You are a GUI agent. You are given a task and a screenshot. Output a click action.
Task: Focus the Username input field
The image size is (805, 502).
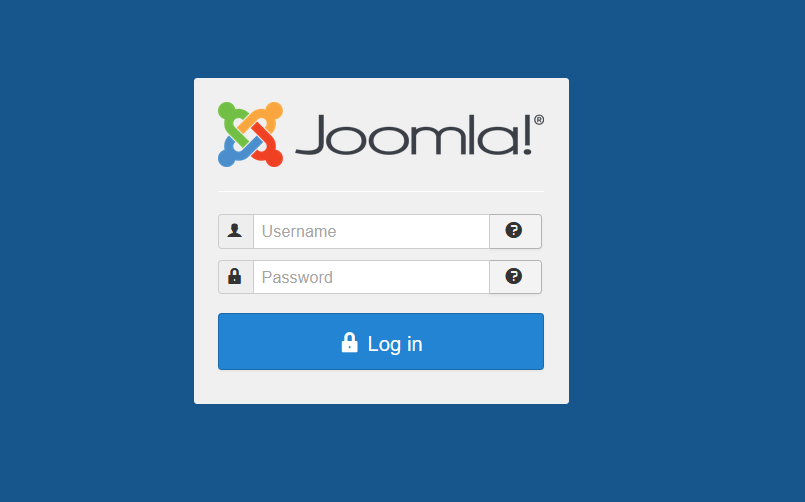(x=371, y=231)
